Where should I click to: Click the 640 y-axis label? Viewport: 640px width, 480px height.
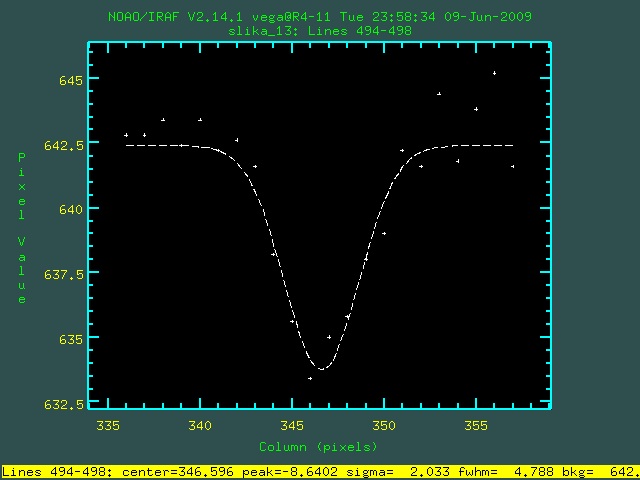click(71, 210)
